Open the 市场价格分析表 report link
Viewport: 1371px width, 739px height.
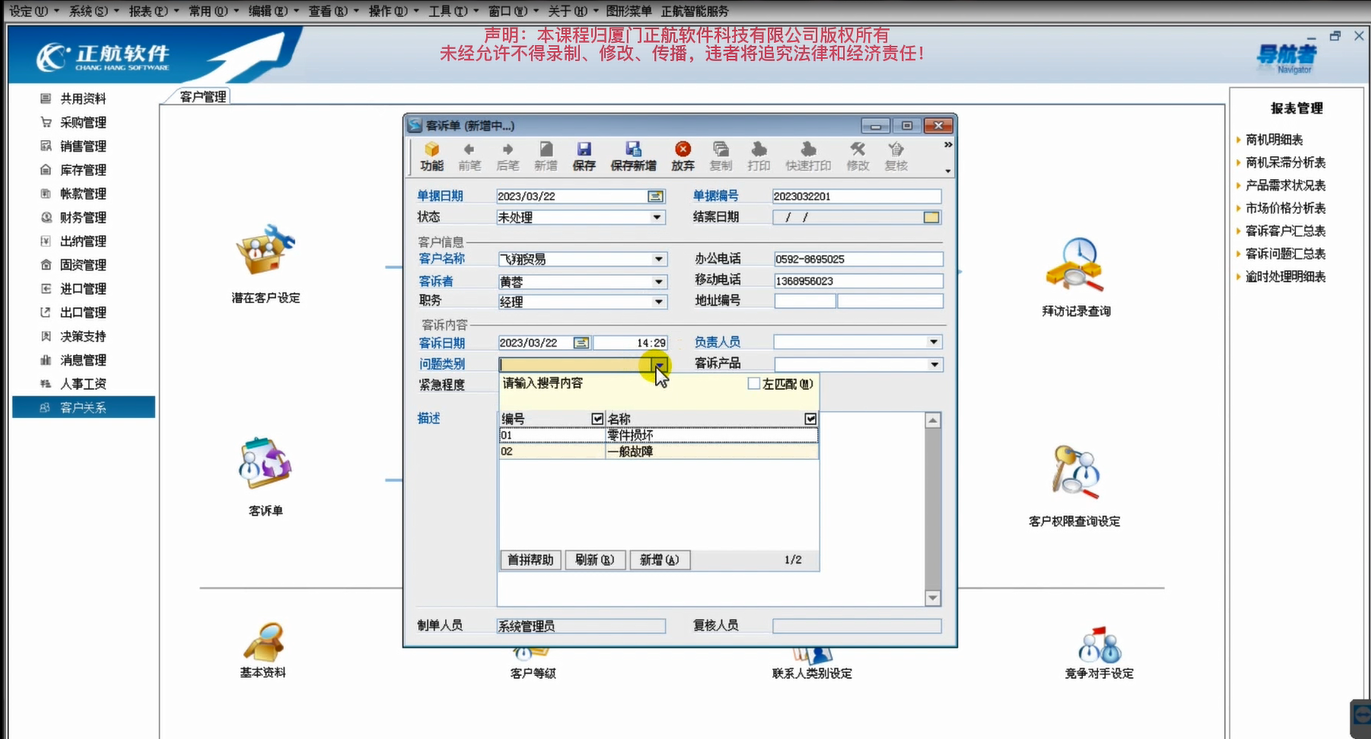click(x=1286, y=208)
